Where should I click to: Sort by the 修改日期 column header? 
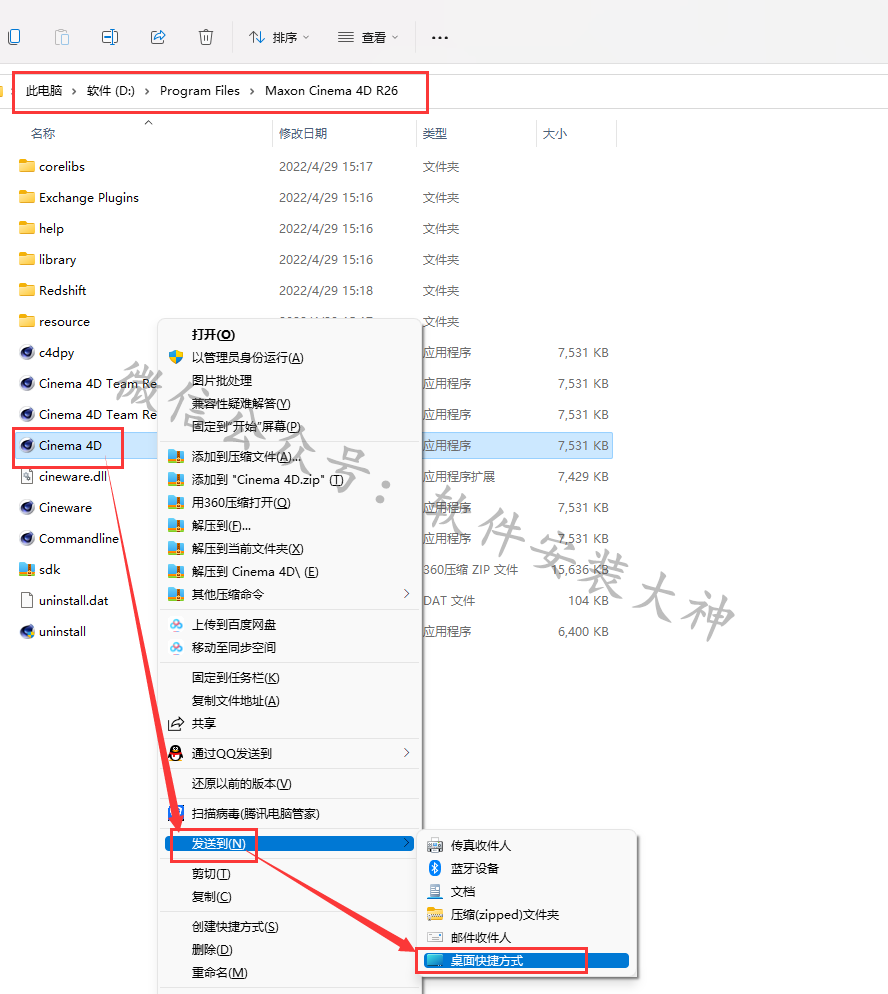(303, 134)
